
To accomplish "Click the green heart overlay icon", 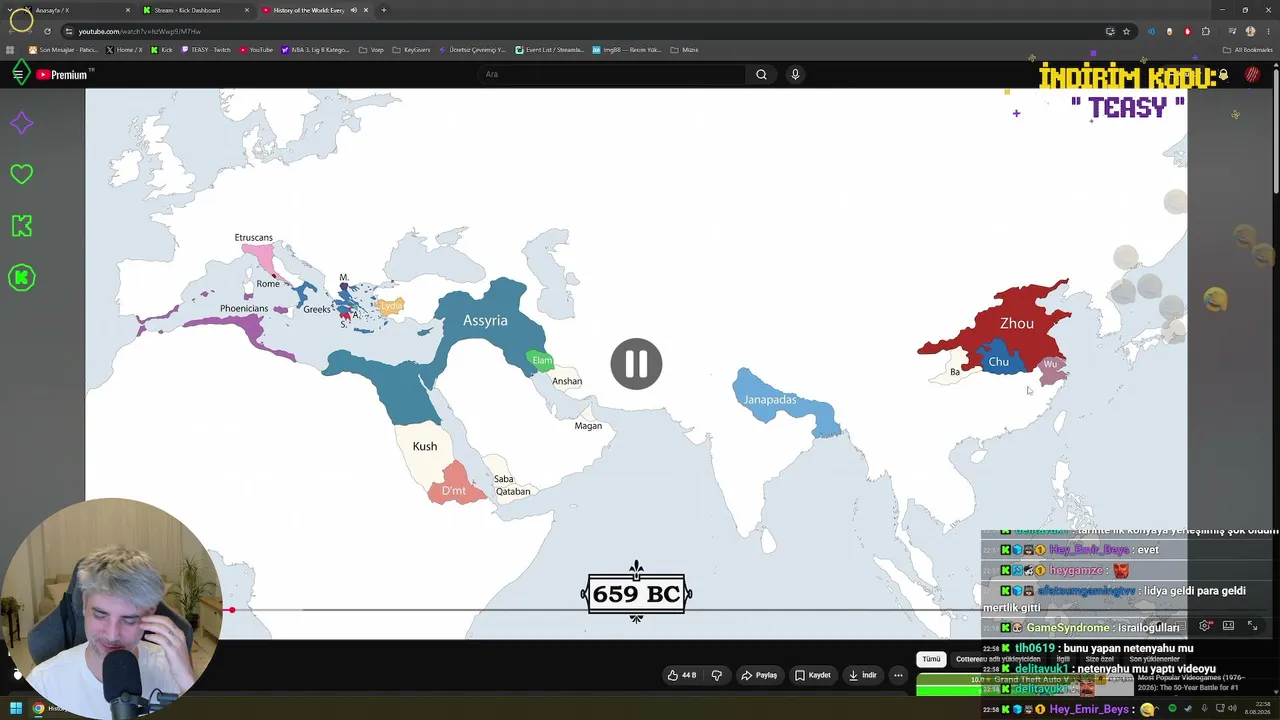I will tap(21, 174).
